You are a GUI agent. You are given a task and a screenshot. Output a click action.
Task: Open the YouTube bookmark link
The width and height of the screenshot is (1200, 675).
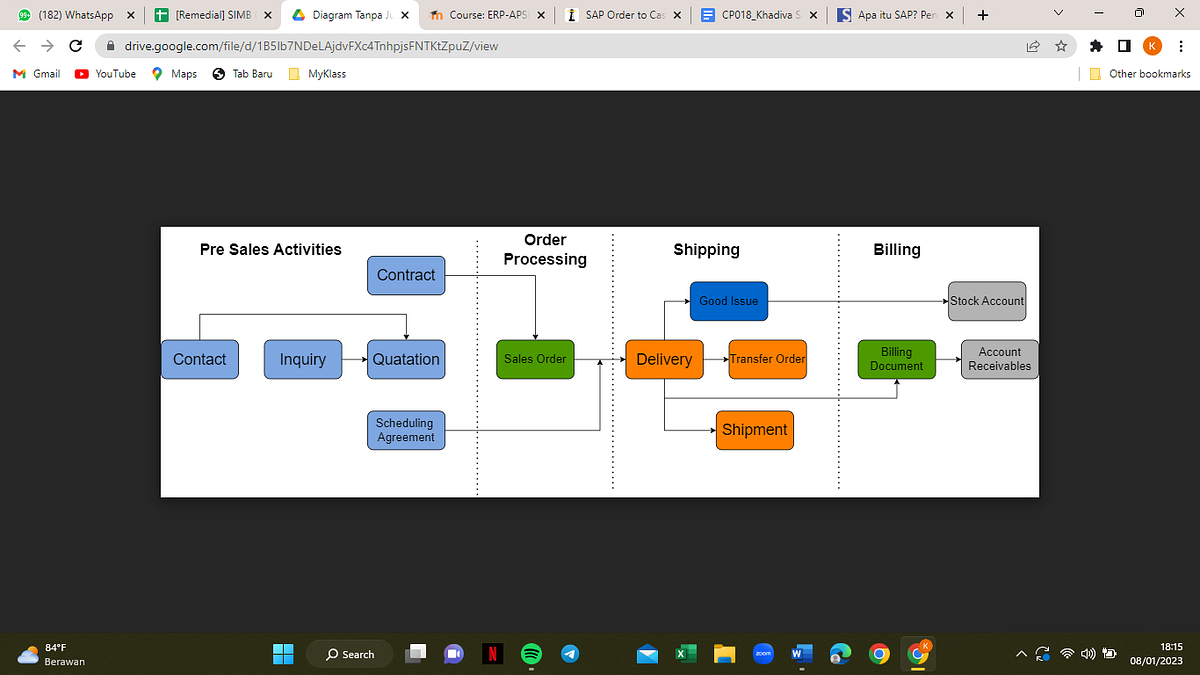tap(104, 73)
